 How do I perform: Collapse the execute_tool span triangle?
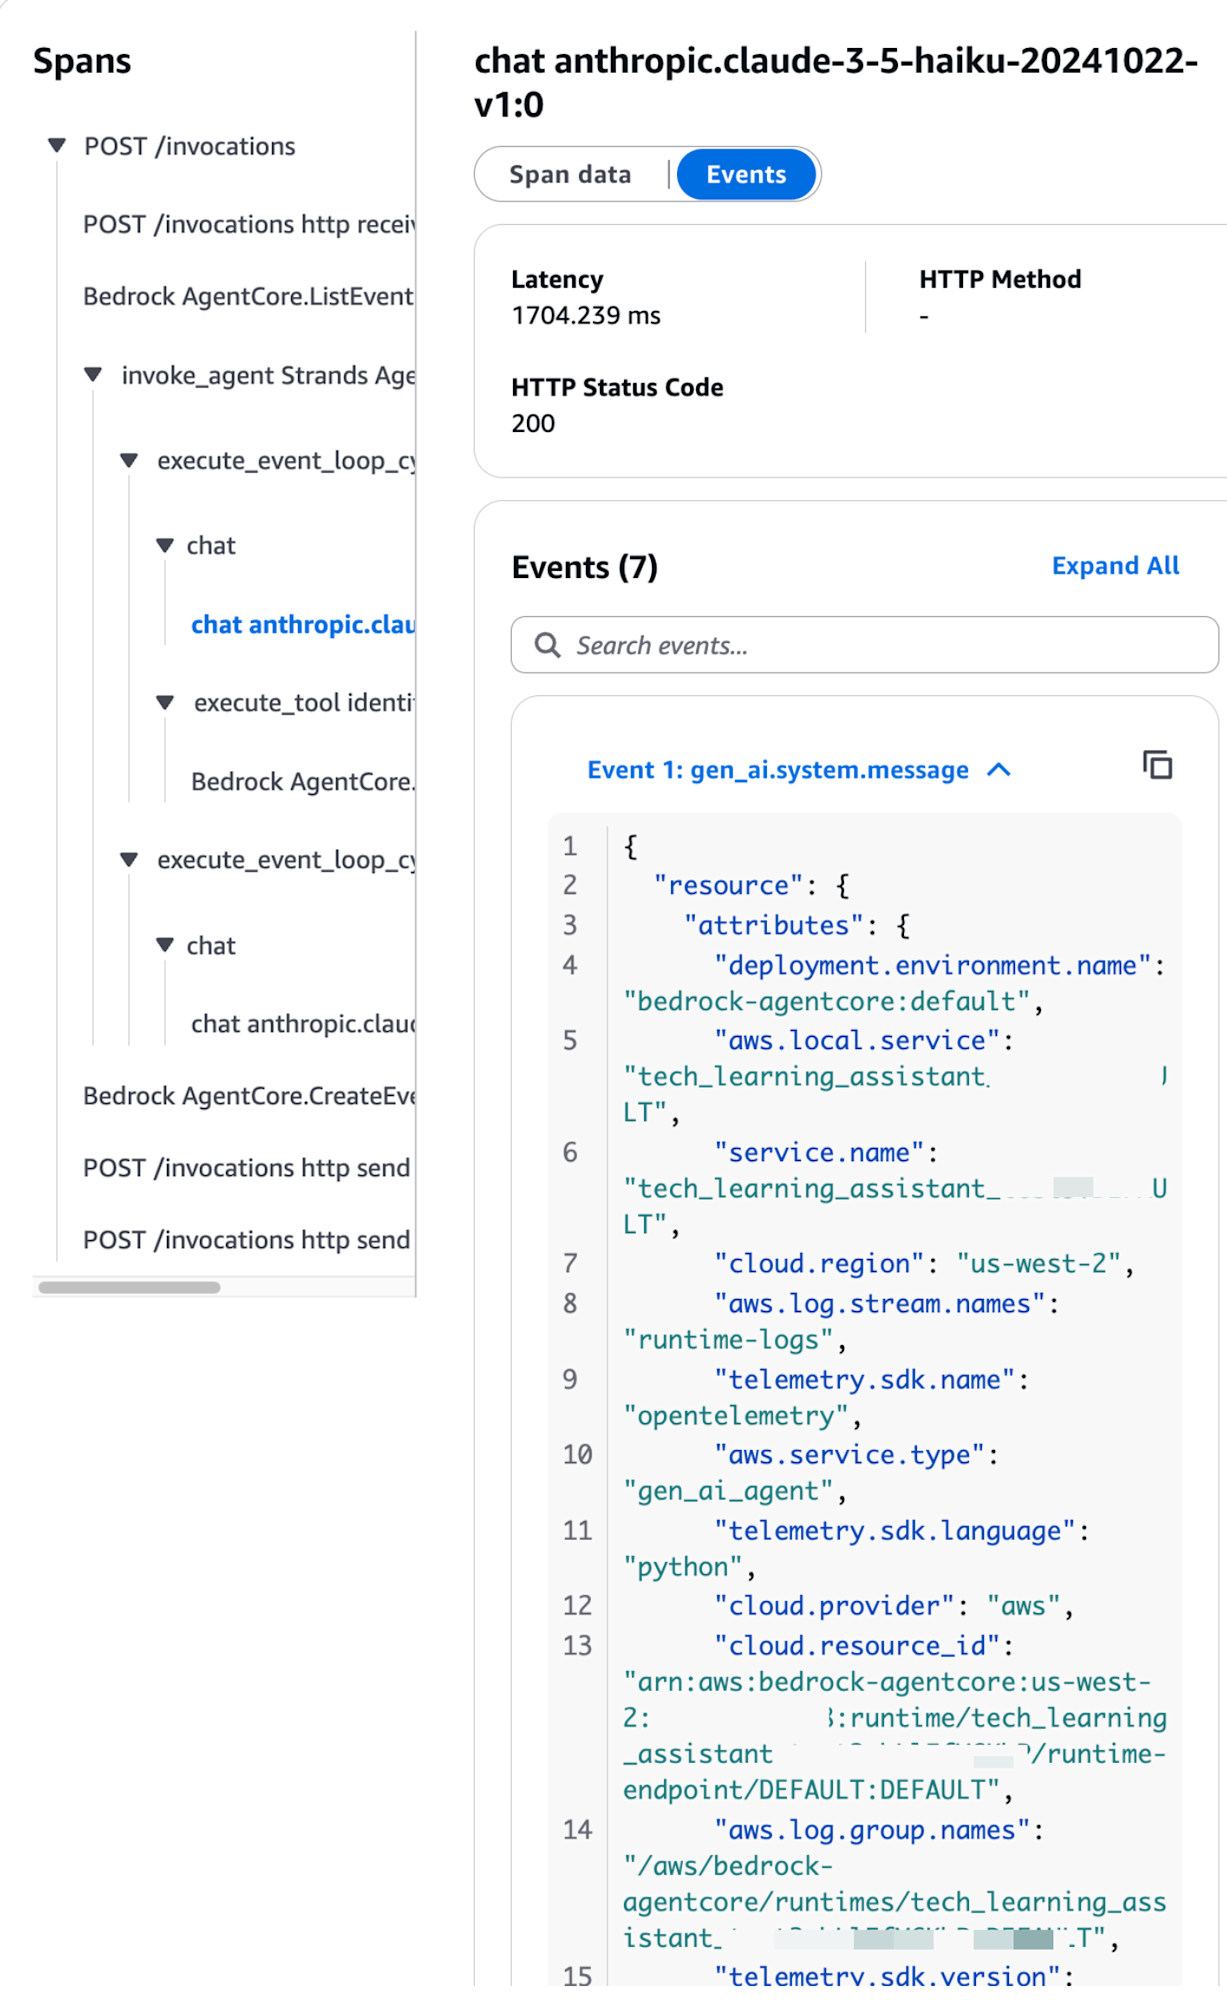[165, 703]
